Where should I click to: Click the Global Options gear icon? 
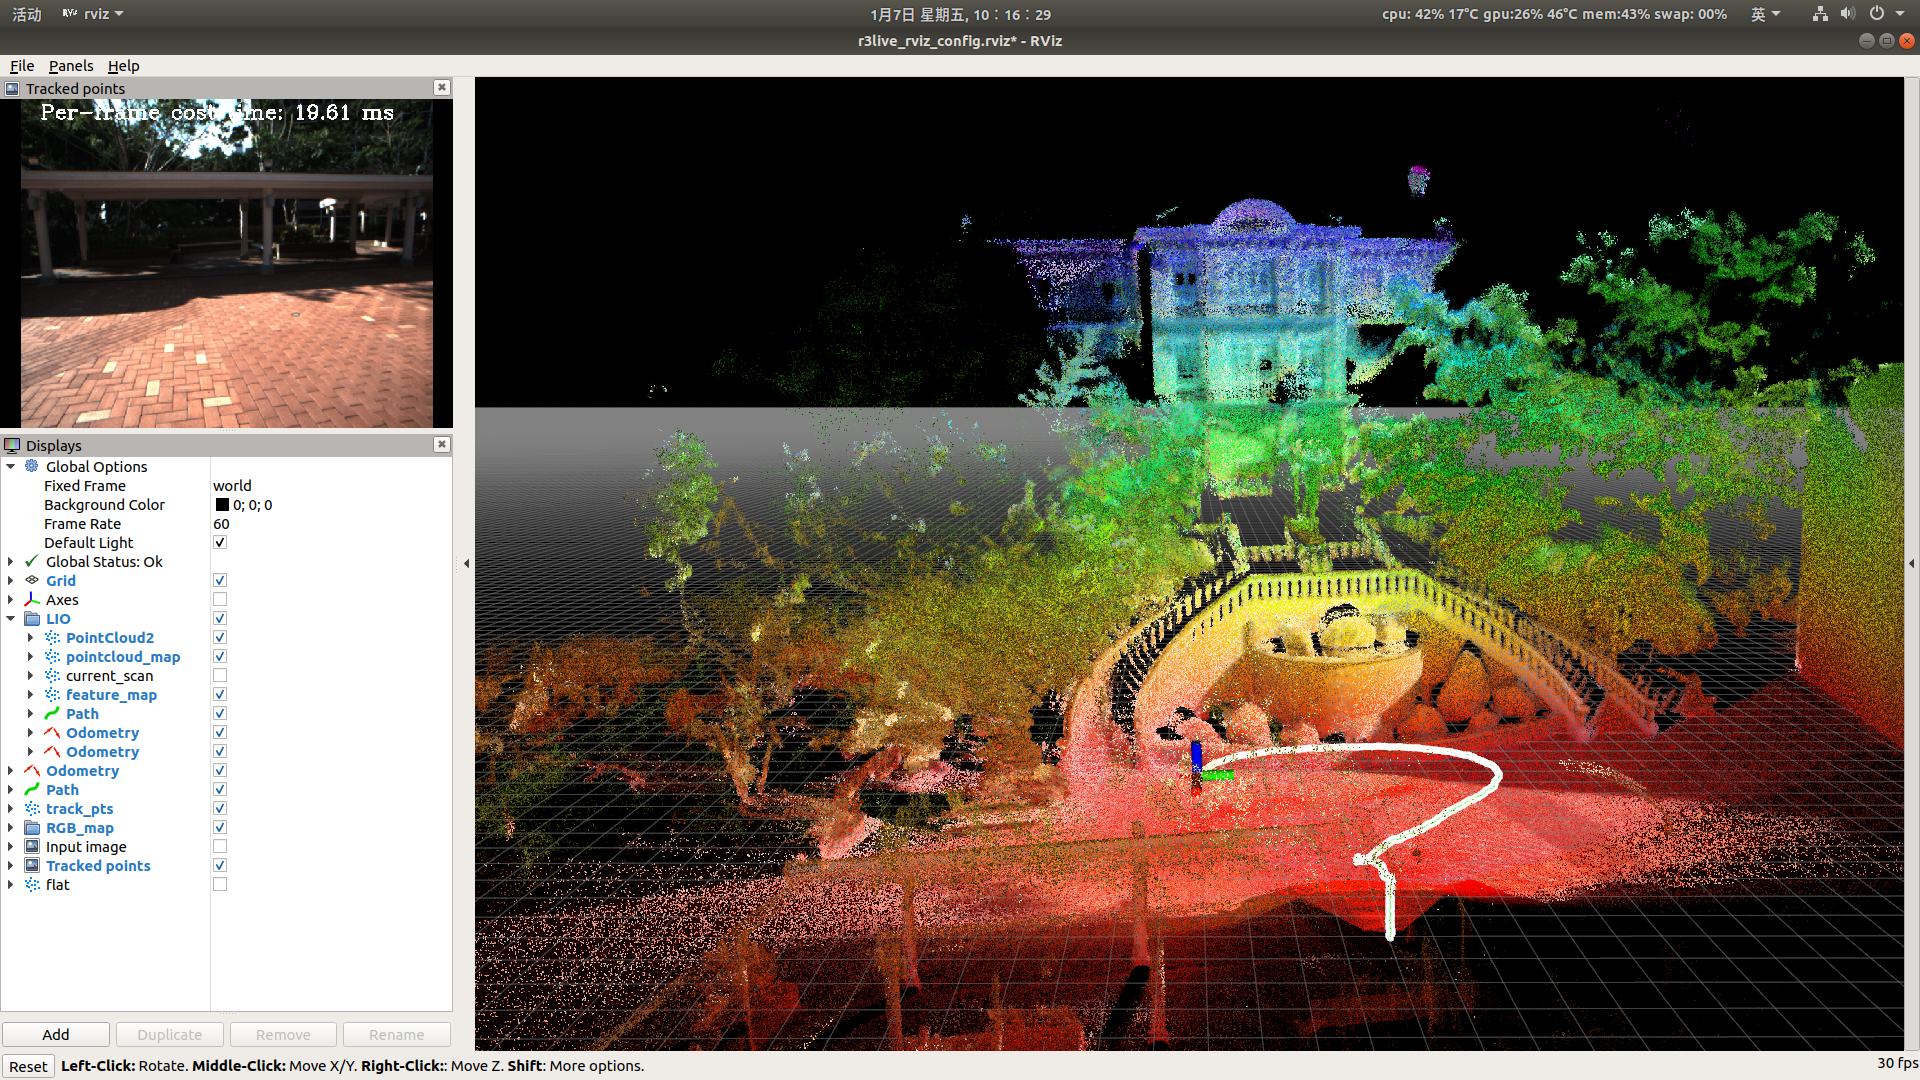click(x=32, y=466)
